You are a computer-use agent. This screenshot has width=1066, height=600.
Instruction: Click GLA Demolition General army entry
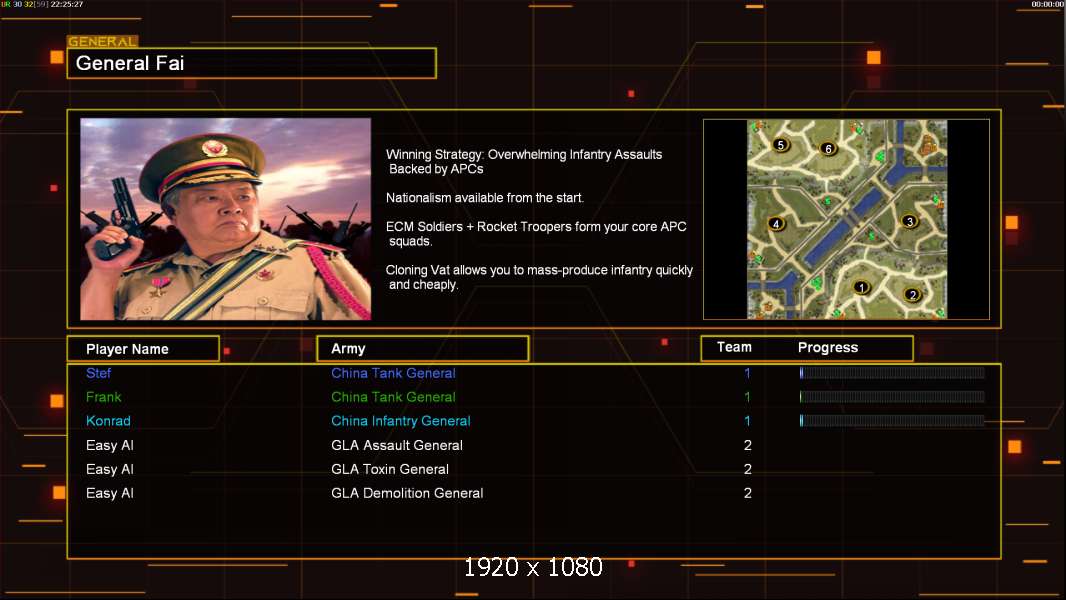(407, 493)
